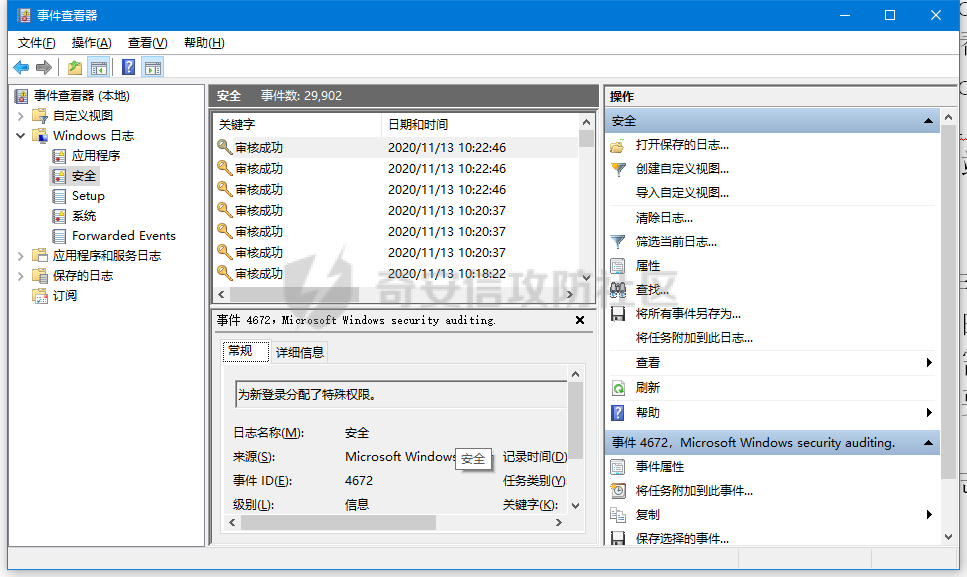
Task: Click the 查找 binoculars icon
Action: pos(618,290)
